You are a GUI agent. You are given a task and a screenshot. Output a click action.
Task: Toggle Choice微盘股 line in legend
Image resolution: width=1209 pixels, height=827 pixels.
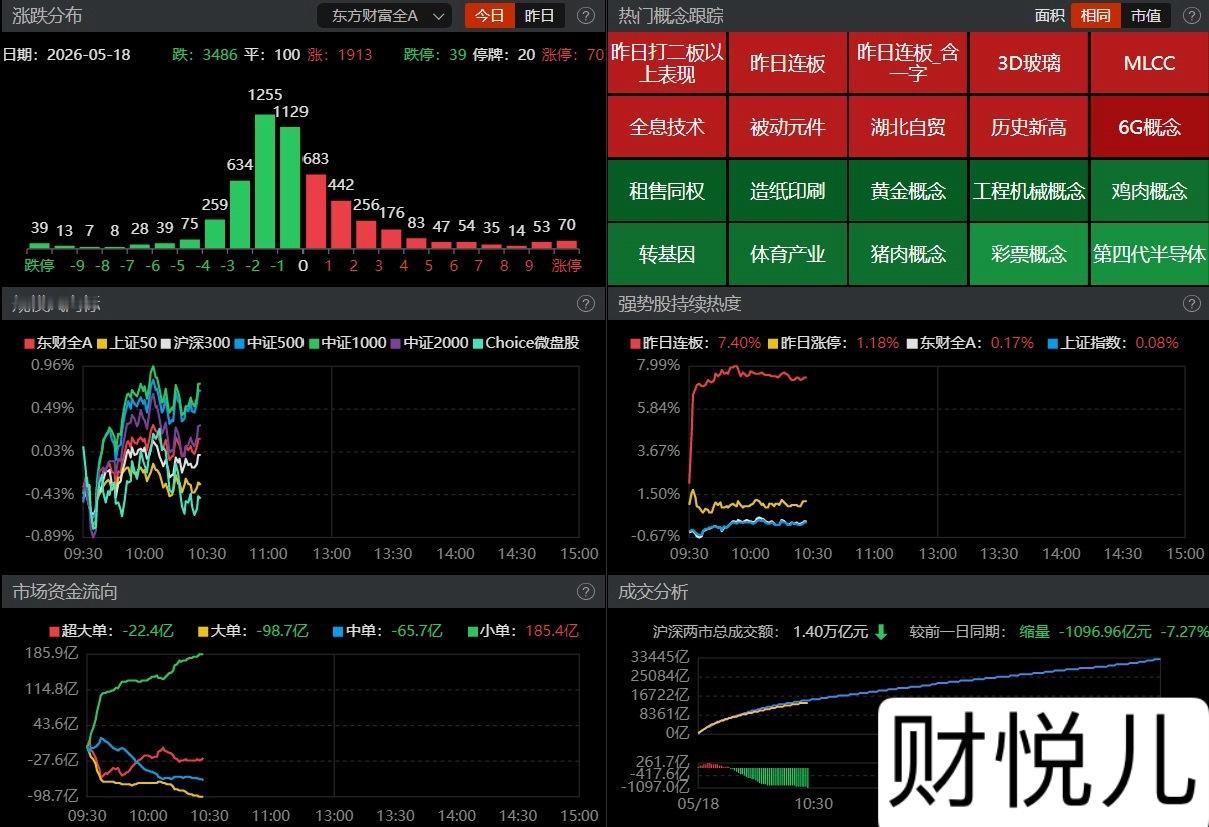click(525, 343)
